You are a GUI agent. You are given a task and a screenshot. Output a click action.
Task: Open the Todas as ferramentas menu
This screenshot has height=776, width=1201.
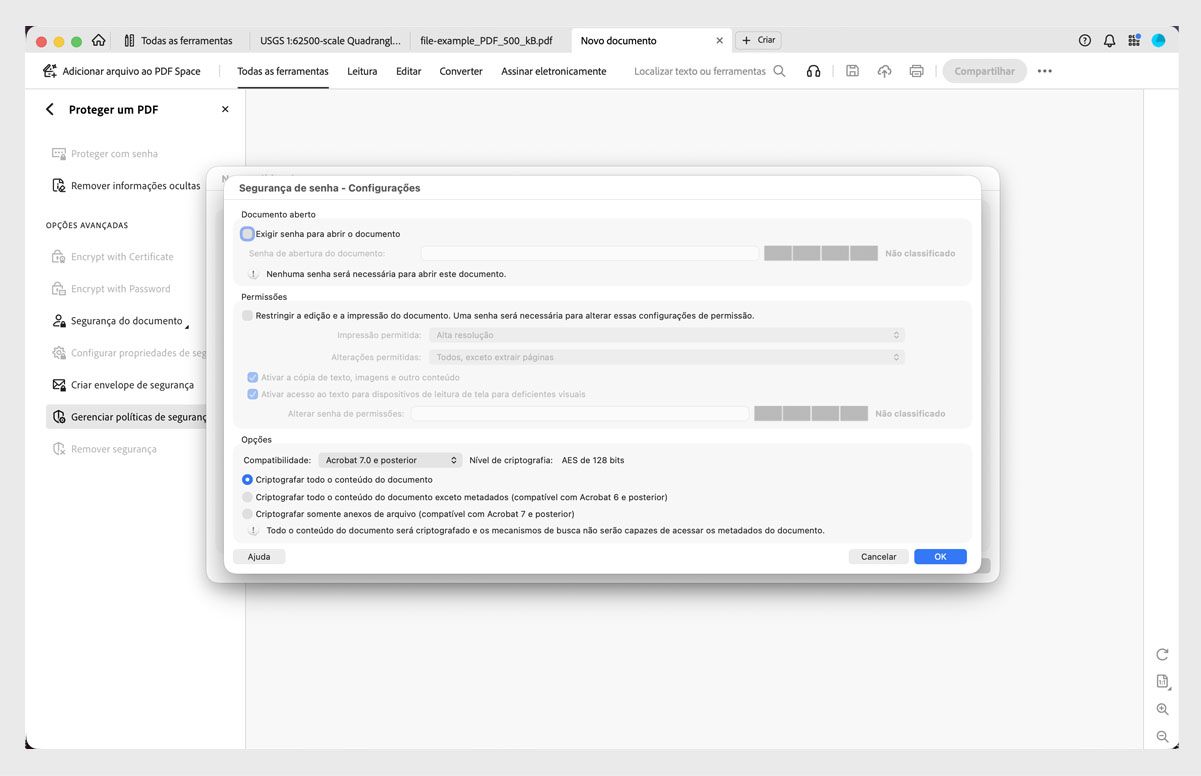pos(283,71)
